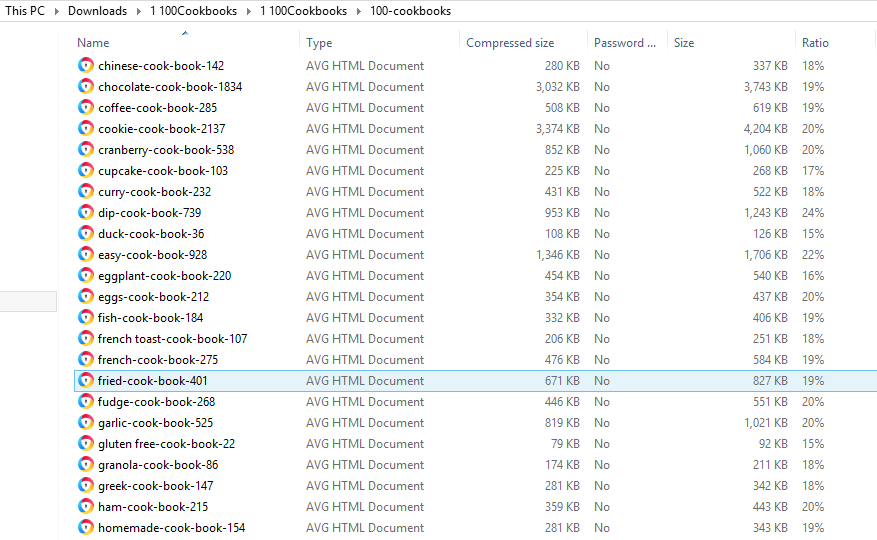
Task: Click the duck-cook-book-36 file icon
Action: [86, 233]
